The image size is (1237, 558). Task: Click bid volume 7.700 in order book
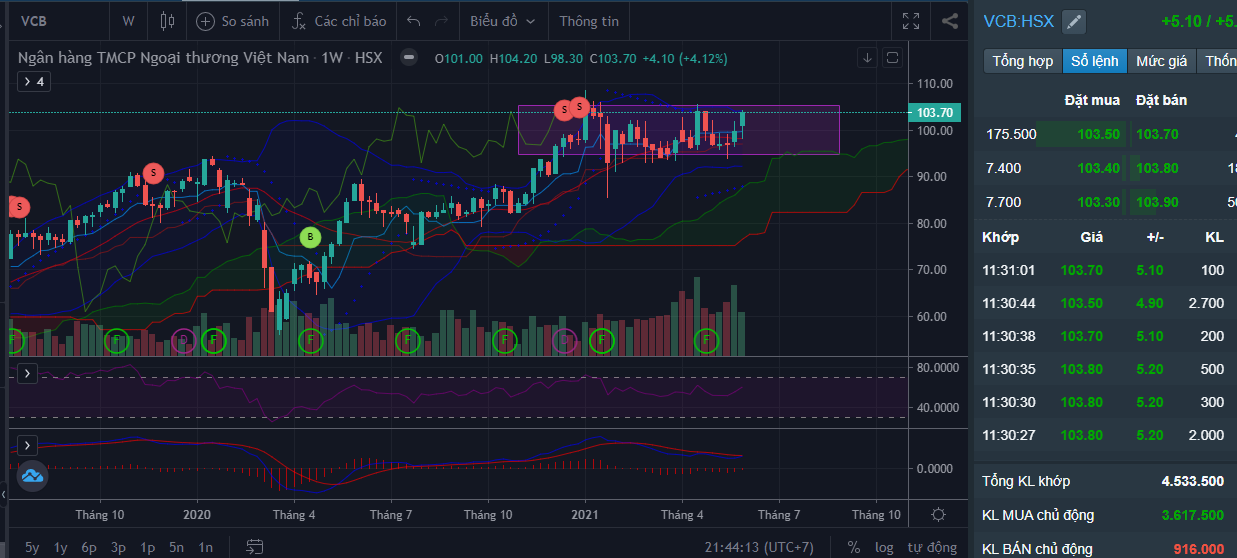[x=1003, y=202]
